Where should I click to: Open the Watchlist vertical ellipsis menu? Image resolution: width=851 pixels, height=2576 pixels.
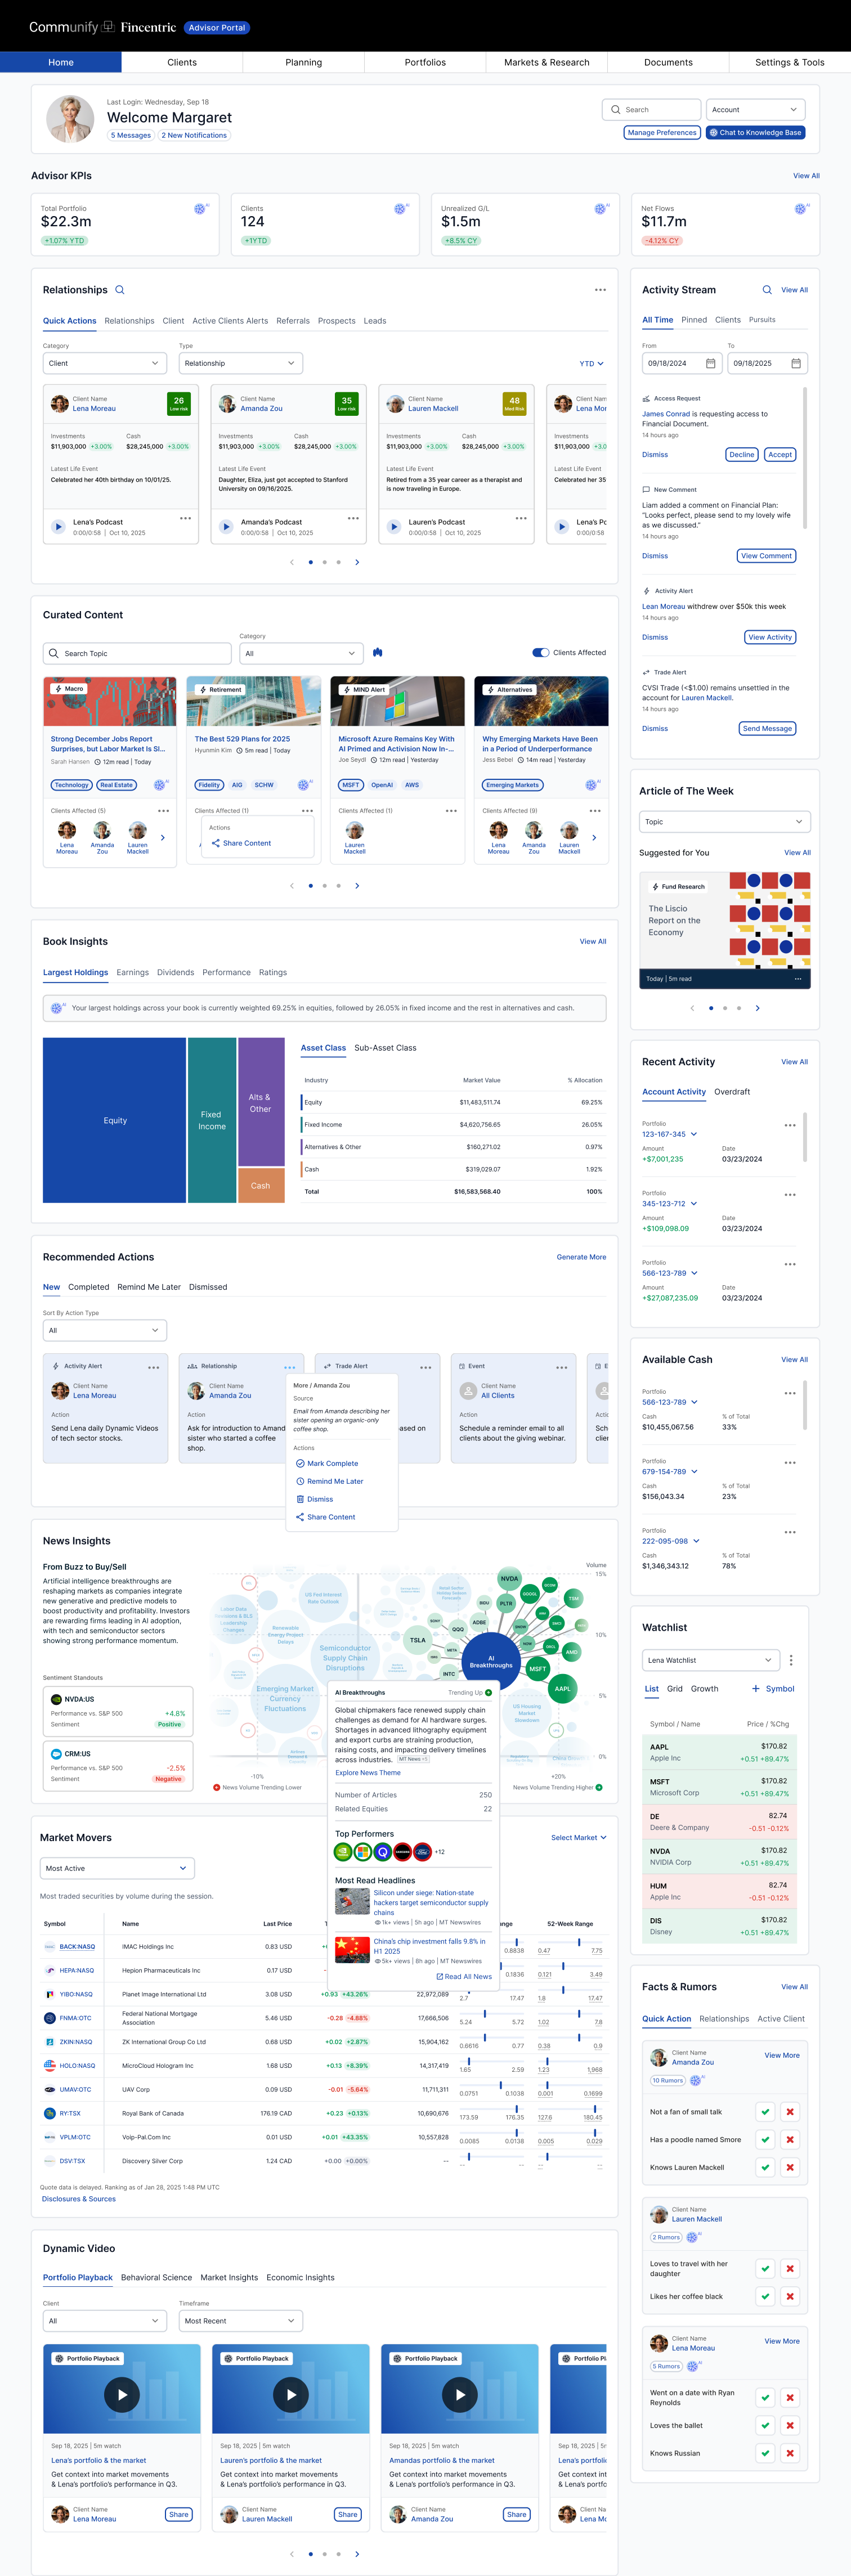791,1660
